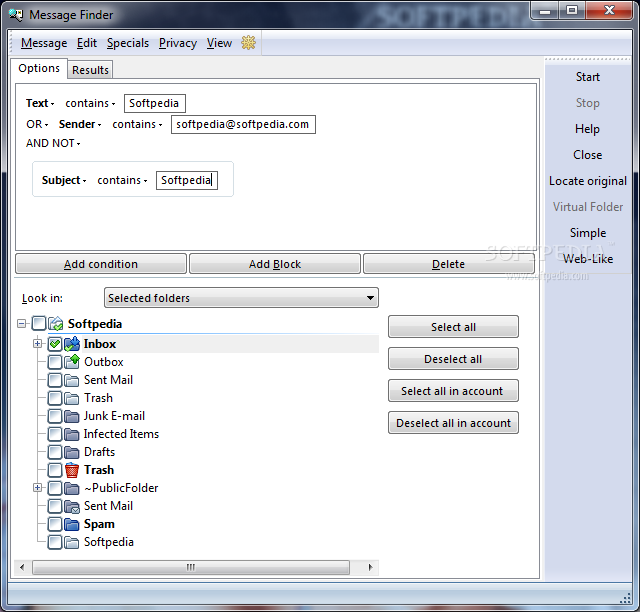
Task: Open the Look in Selected folders dropdown
Action: click(x=241, y=298)
